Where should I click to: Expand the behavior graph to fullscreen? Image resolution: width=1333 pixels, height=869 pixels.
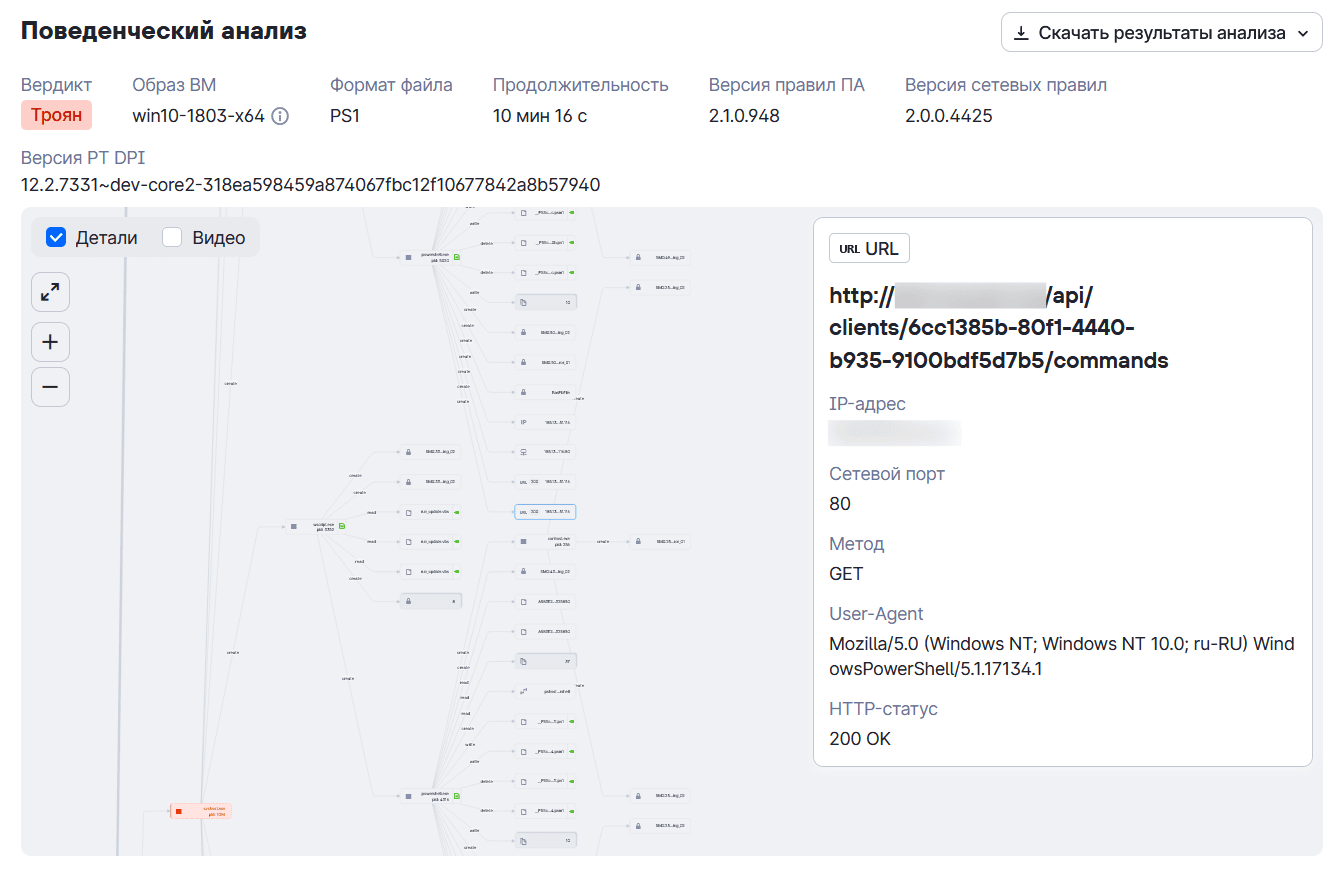click(50, 292)
